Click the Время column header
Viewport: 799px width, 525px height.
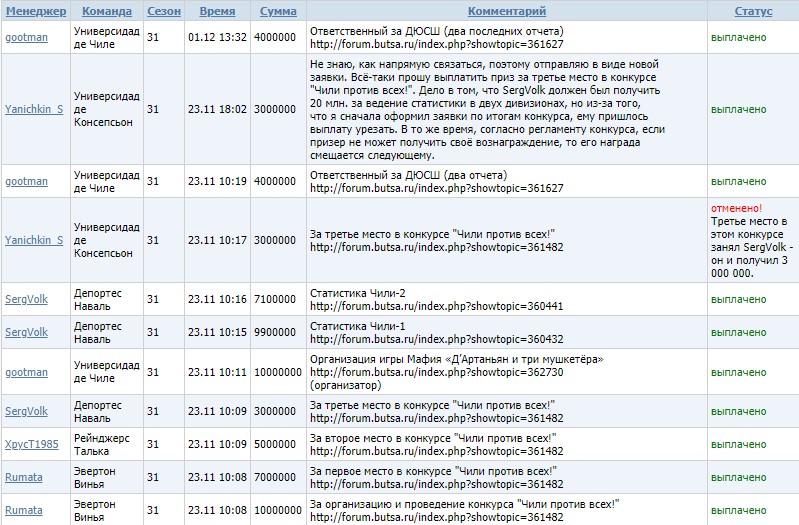[x=217, y=11]
